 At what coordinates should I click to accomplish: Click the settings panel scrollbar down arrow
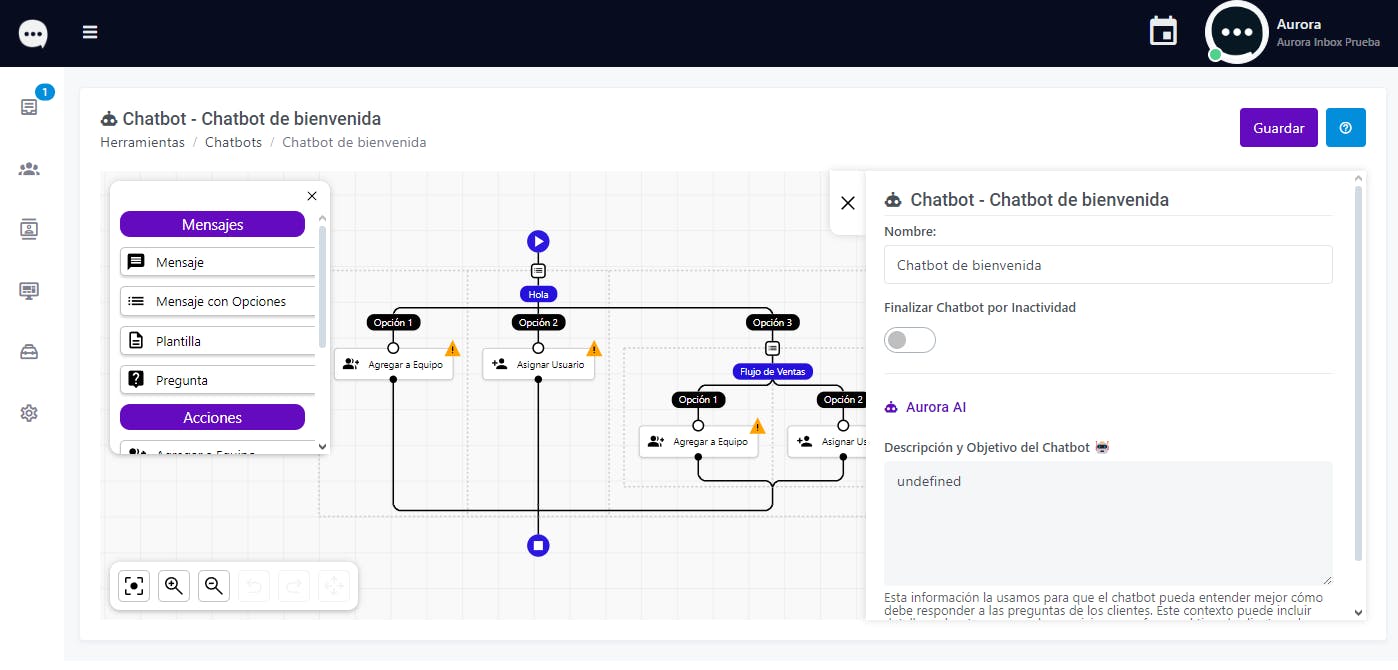tap(1358, 612)
